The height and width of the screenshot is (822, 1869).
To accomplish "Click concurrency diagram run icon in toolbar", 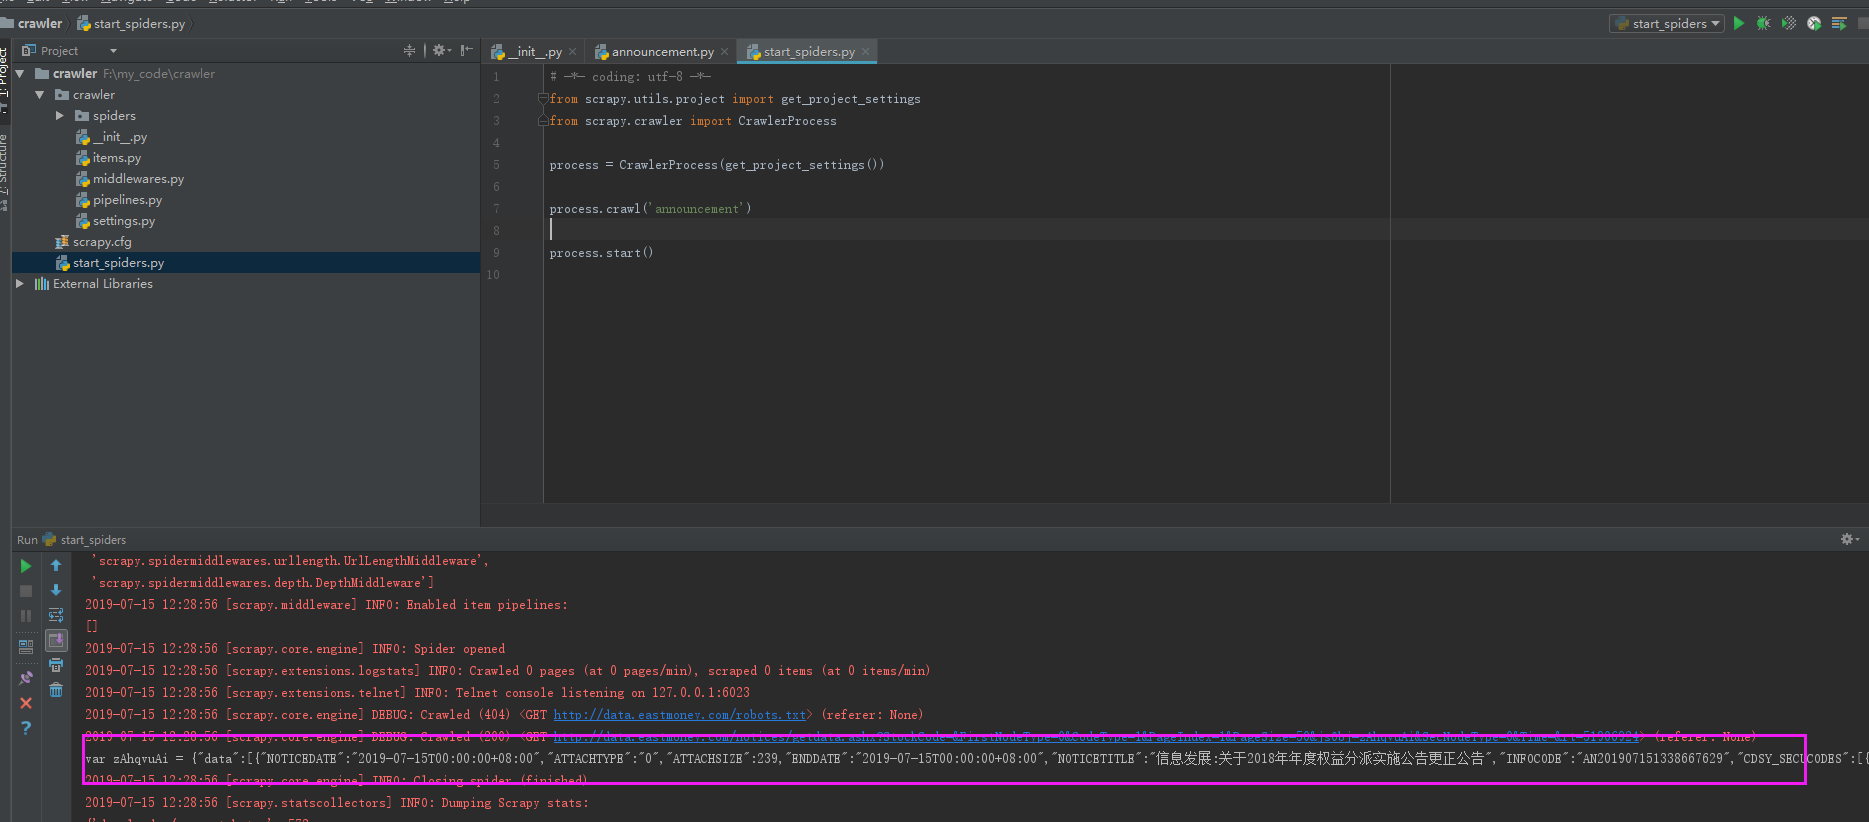I will [x=1839, y=23].
